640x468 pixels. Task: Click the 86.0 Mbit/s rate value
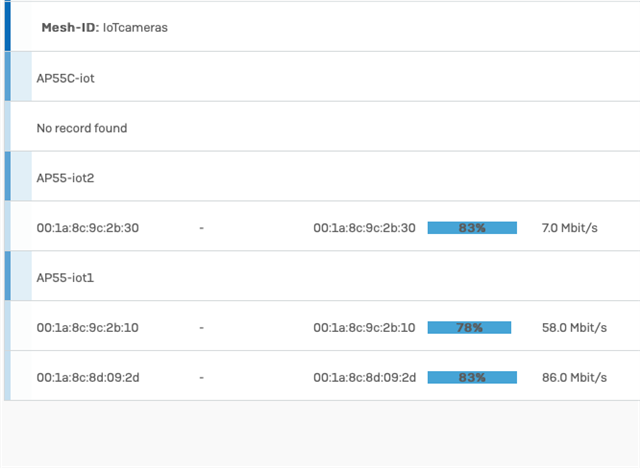tap(572, 378)
